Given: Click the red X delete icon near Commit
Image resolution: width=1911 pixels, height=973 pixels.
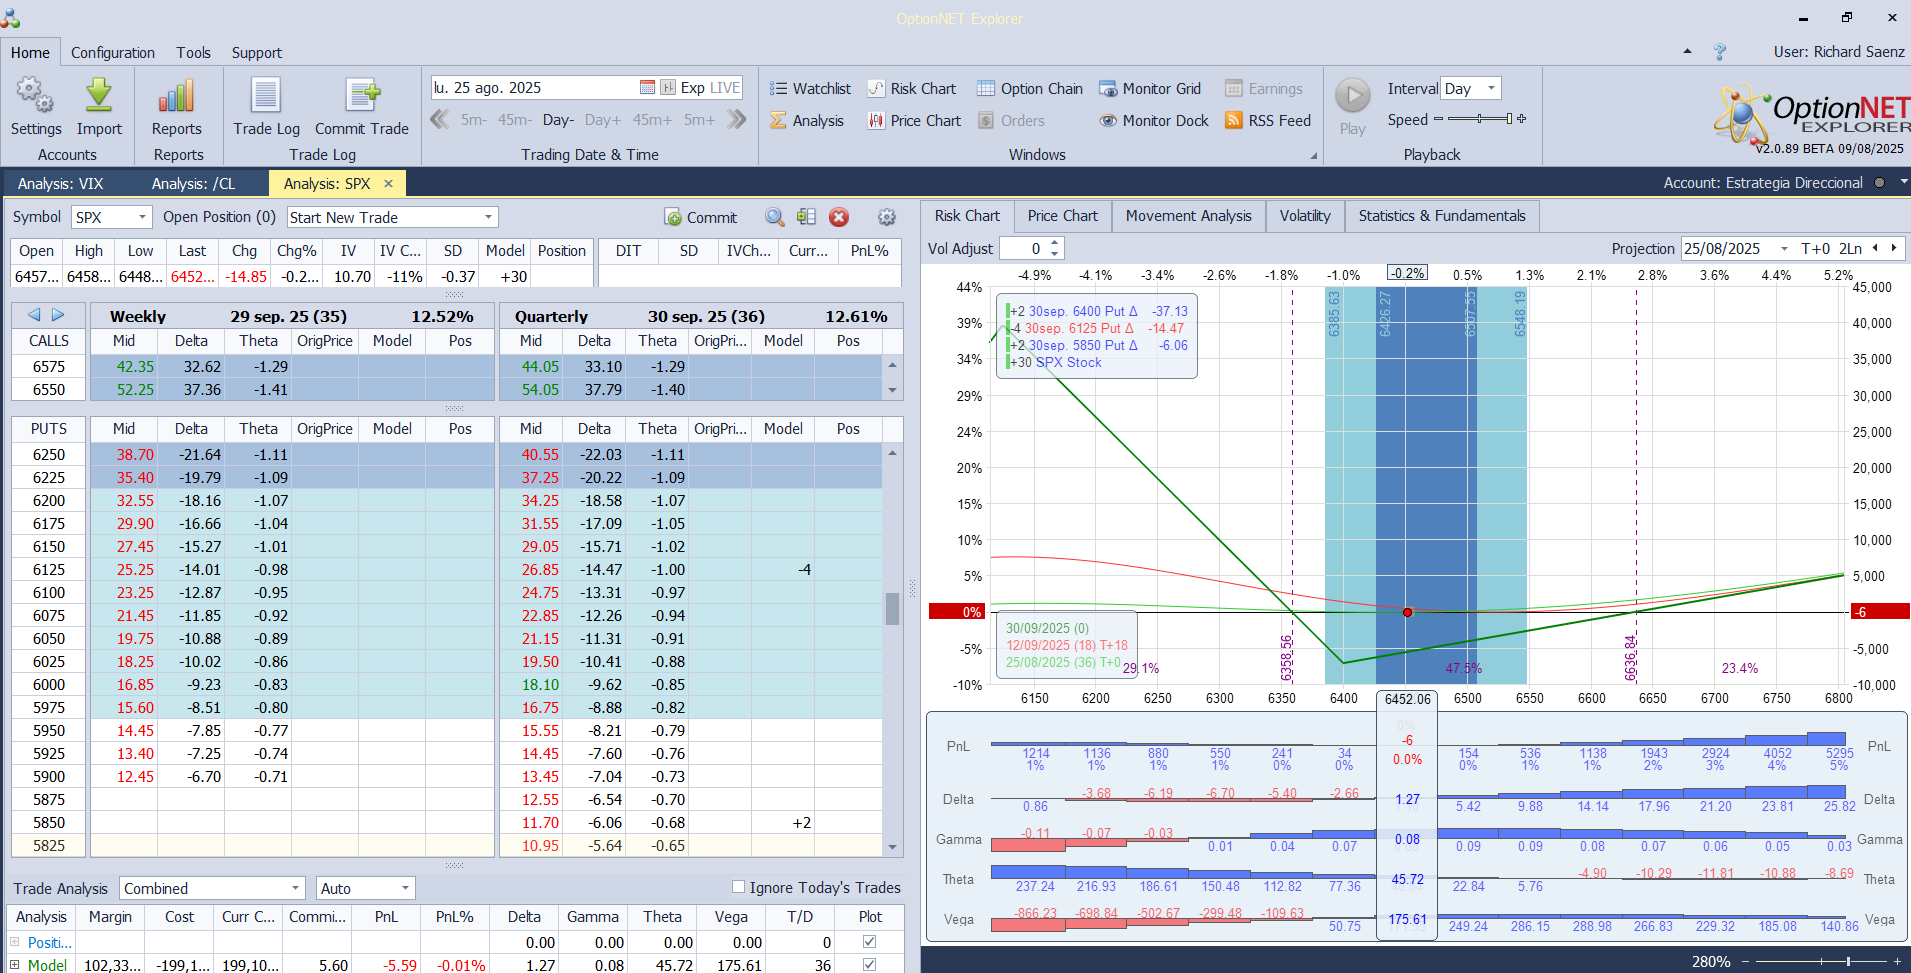Looking at the screenshot, I should tap(839, 217).
